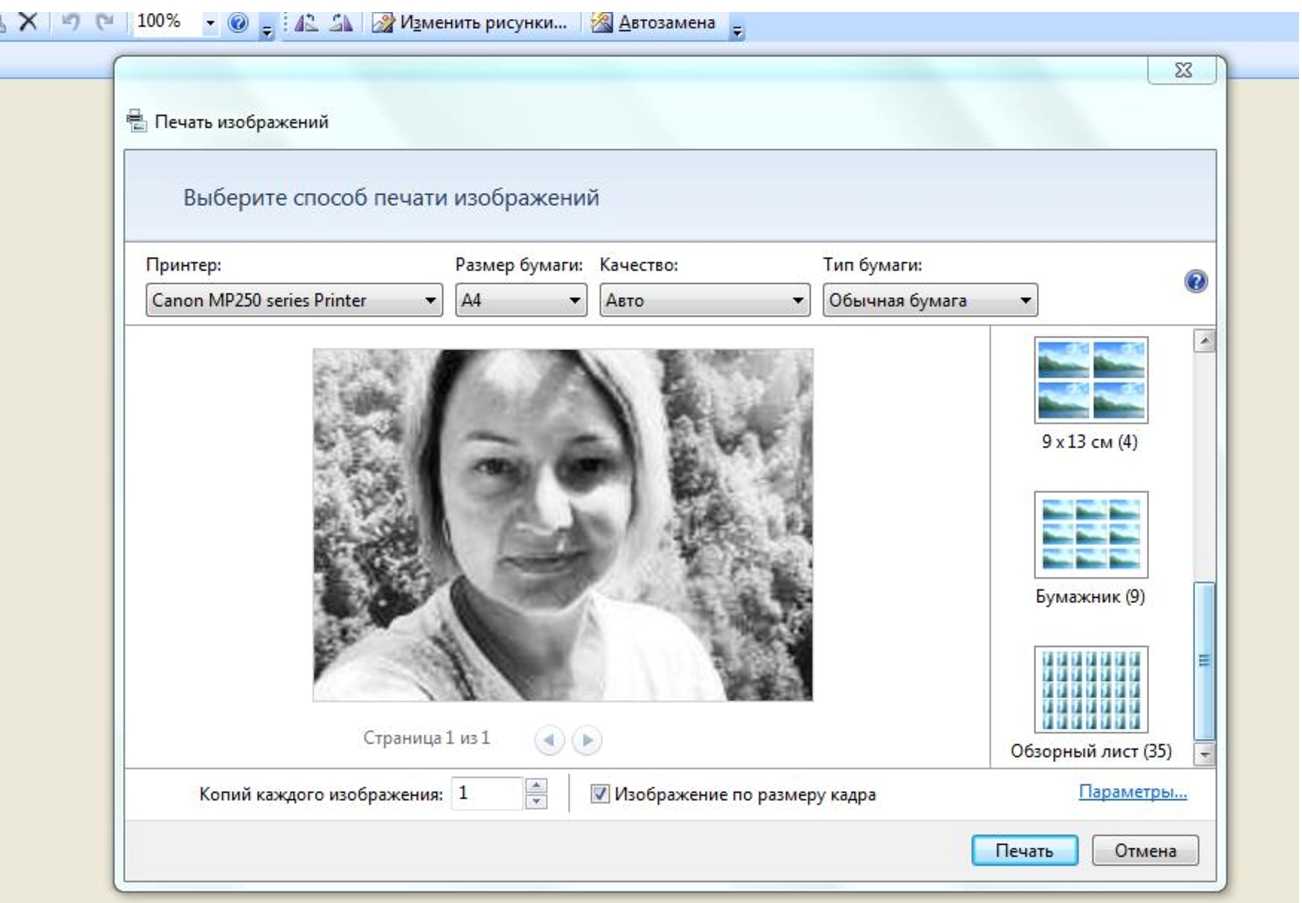The image size is (1302, 903).
Task: Open Размер бумаги dropdown showing A4
Action: 521,299
